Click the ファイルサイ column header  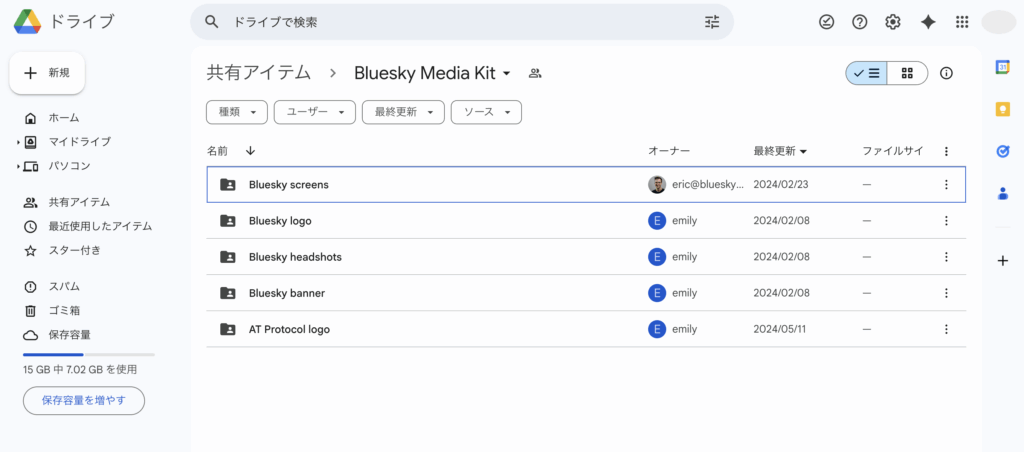click(x=893, y=152)
